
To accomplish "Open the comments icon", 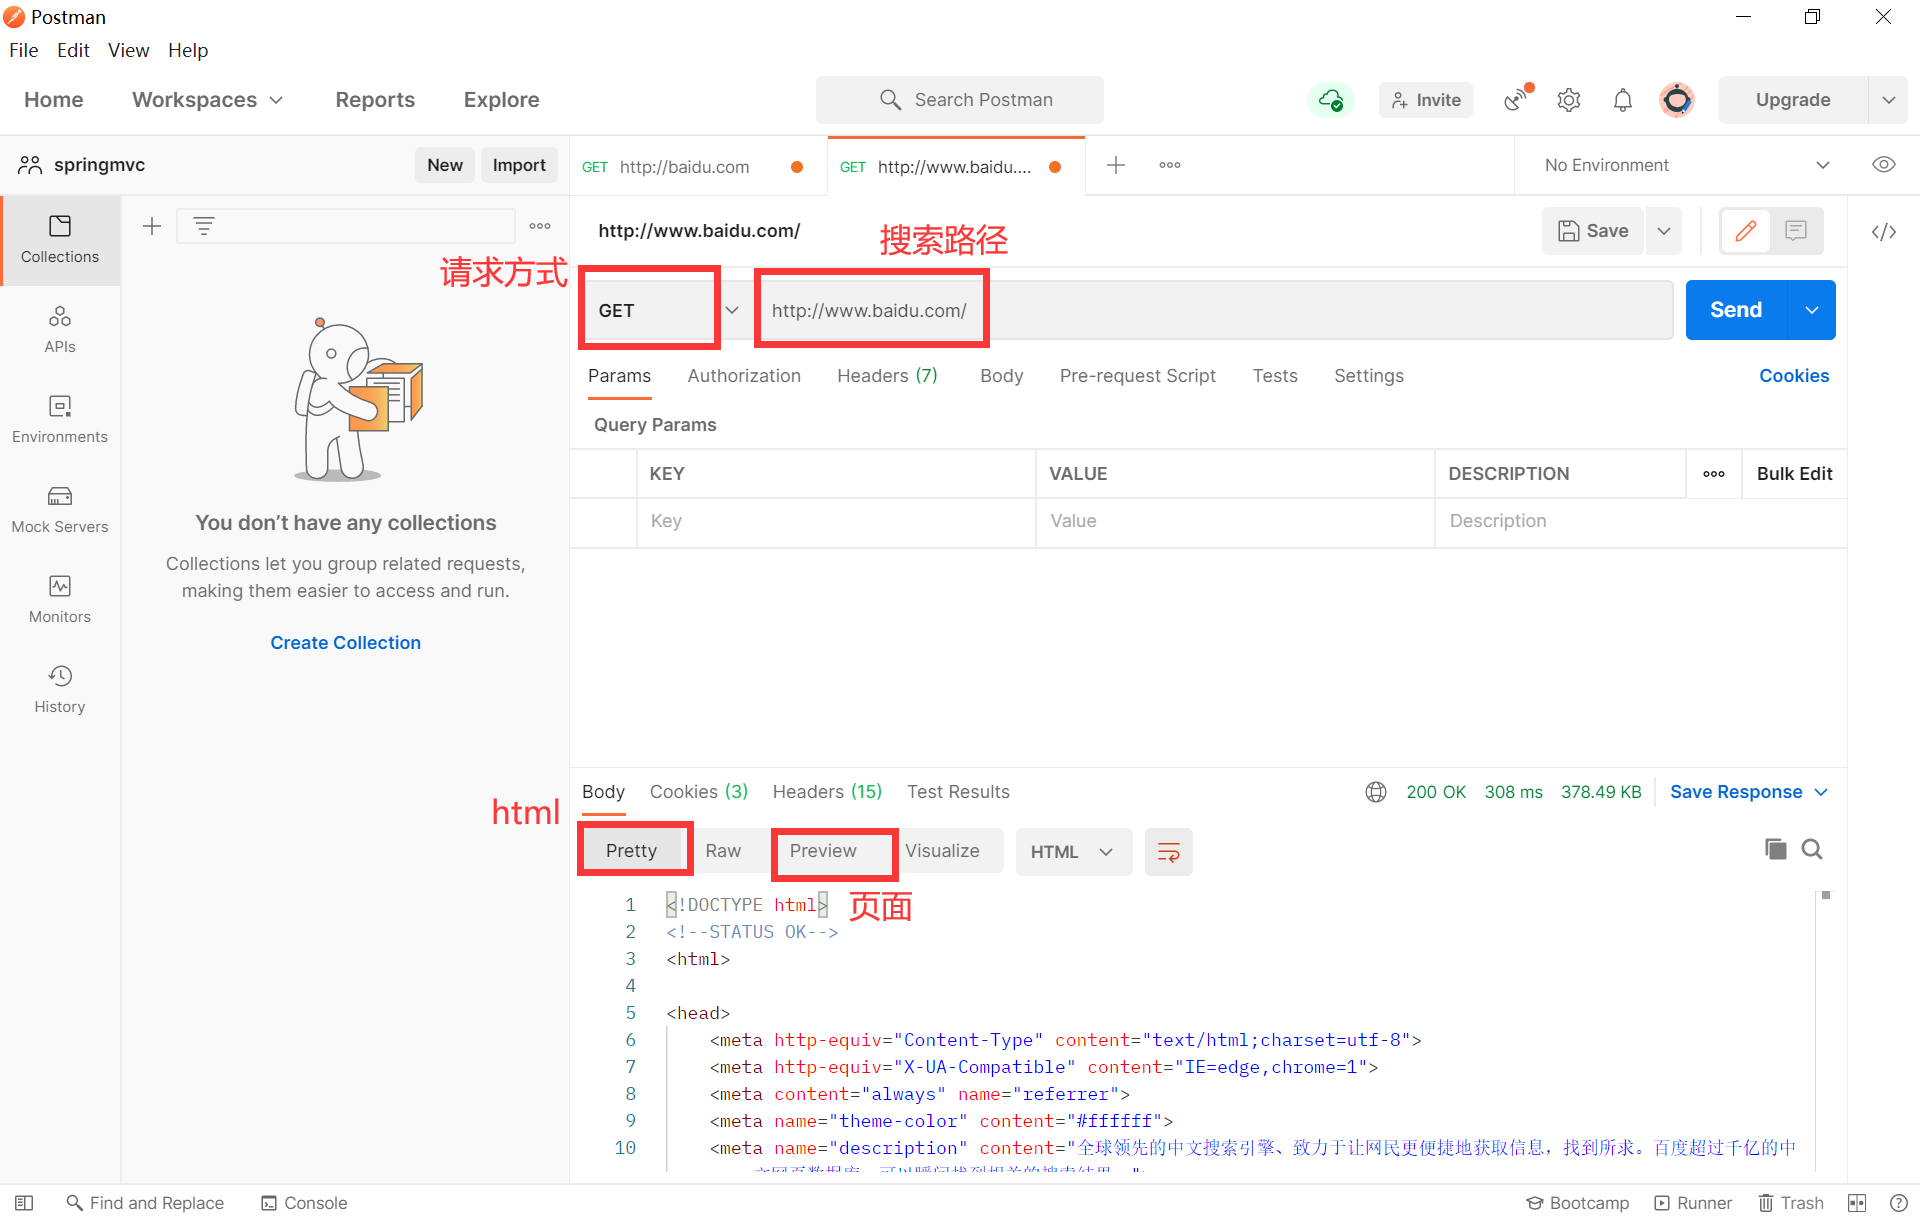I will 1796,231.
